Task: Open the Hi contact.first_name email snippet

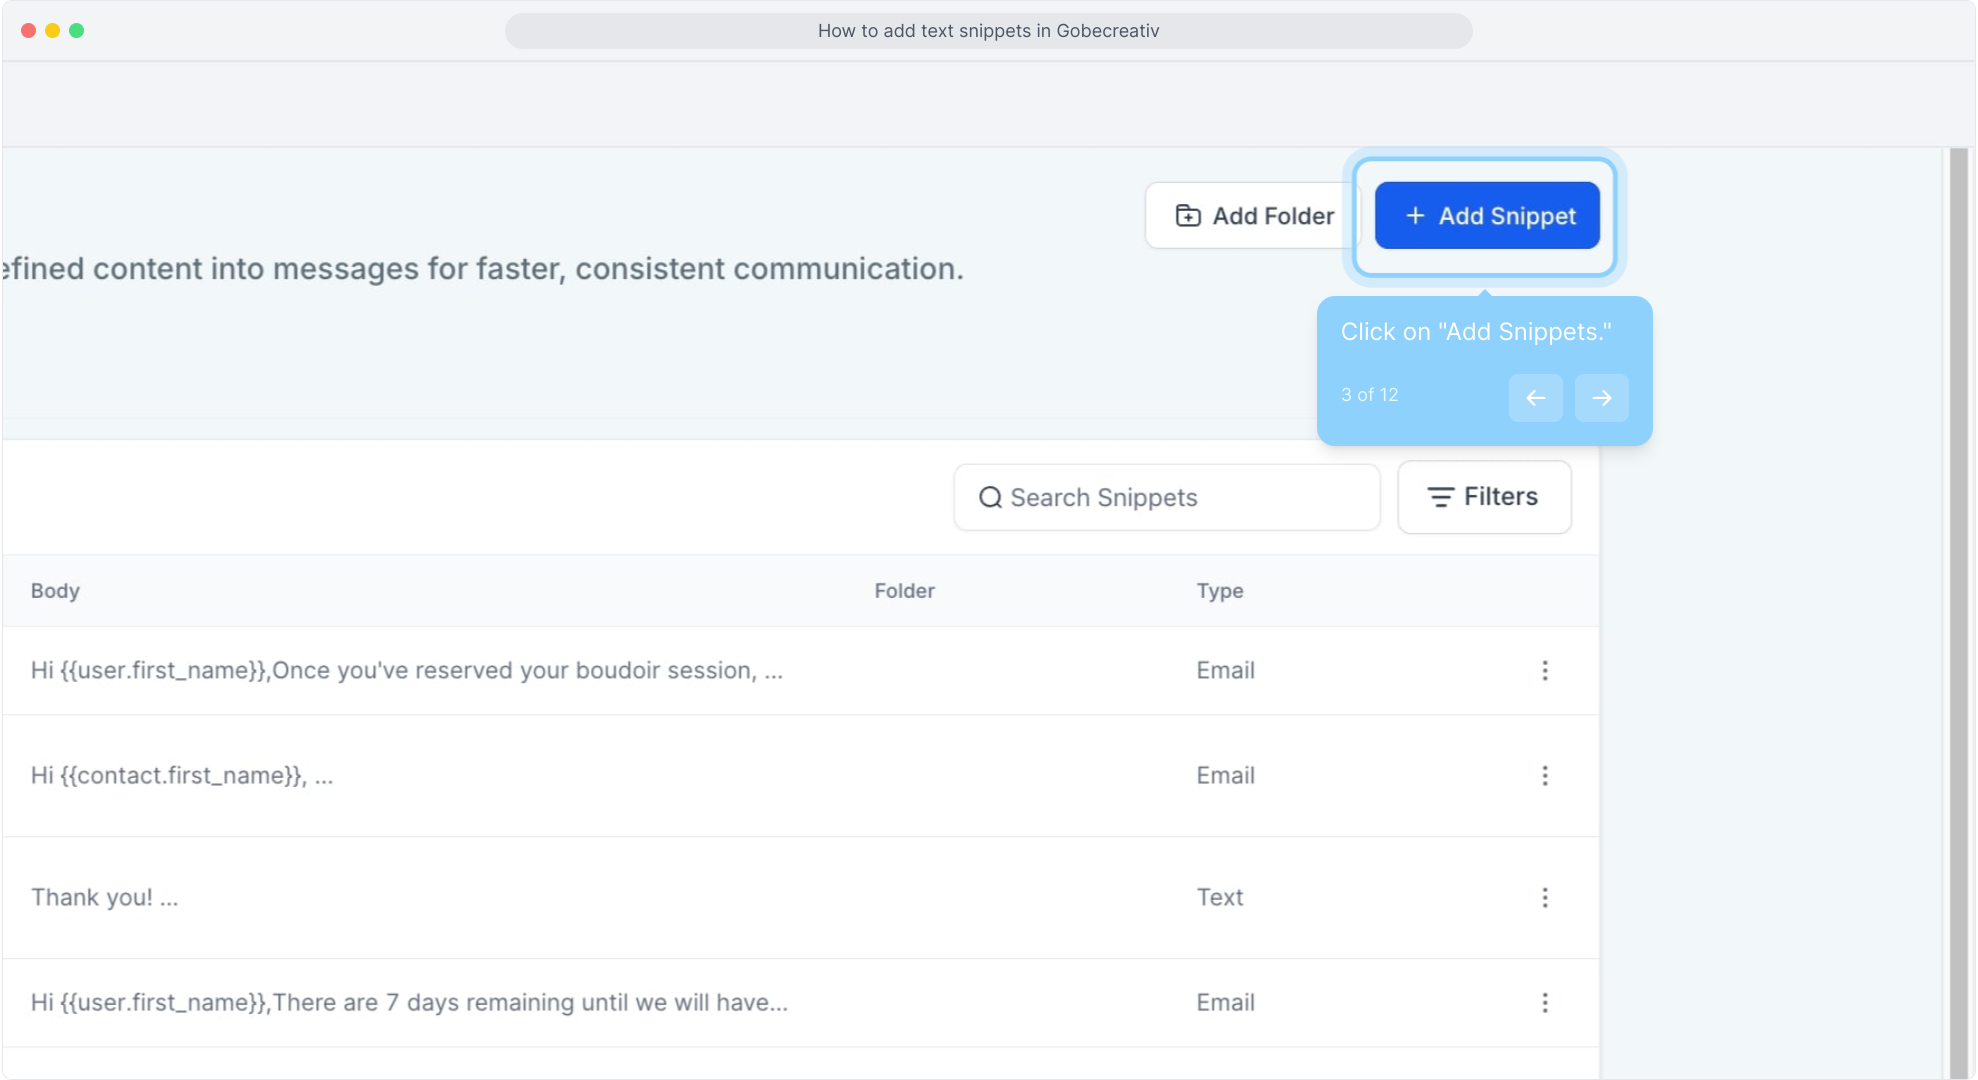Action: [182, 776]
